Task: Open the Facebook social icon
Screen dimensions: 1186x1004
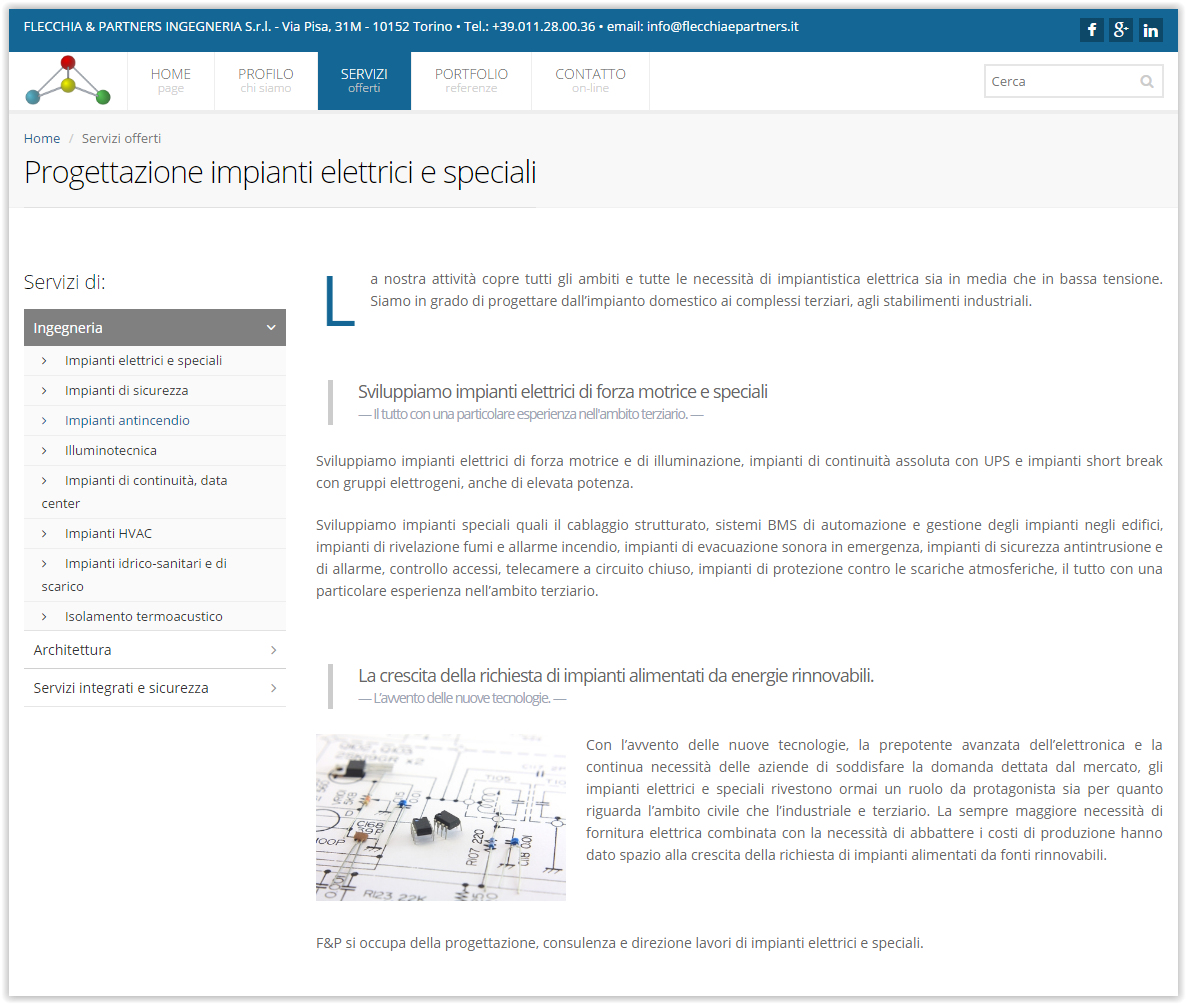Action: click(1091, 30)
